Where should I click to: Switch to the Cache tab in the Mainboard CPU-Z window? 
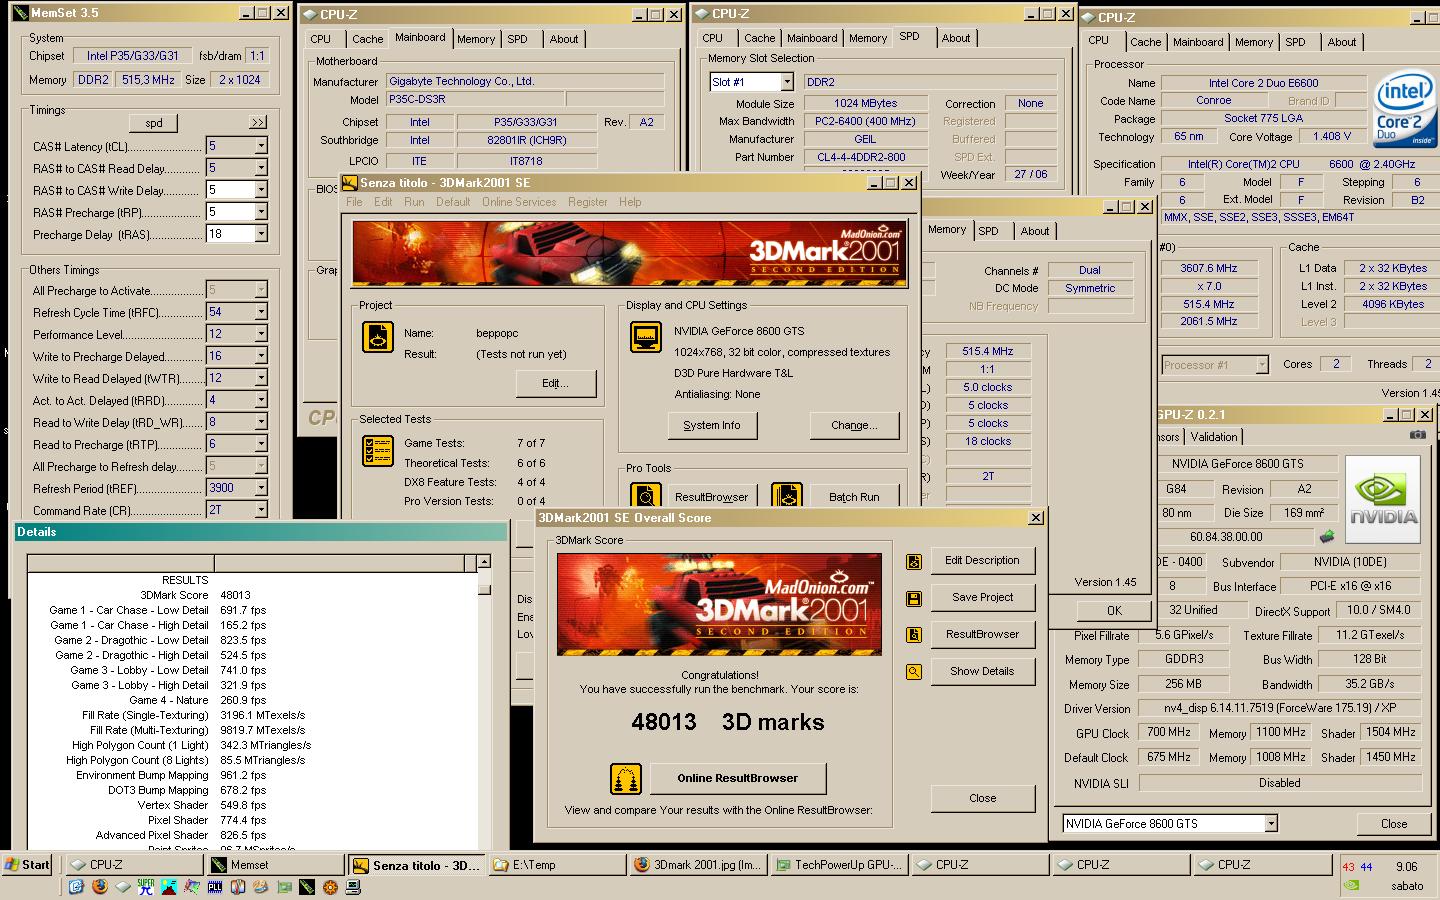[x=367, y=39]
